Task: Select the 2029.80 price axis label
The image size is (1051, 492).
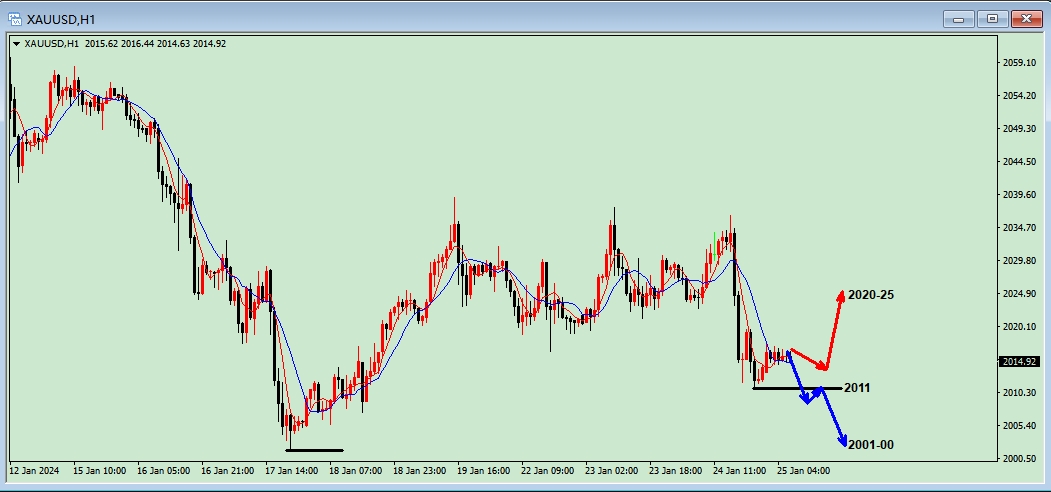Action: [1020, 261]
